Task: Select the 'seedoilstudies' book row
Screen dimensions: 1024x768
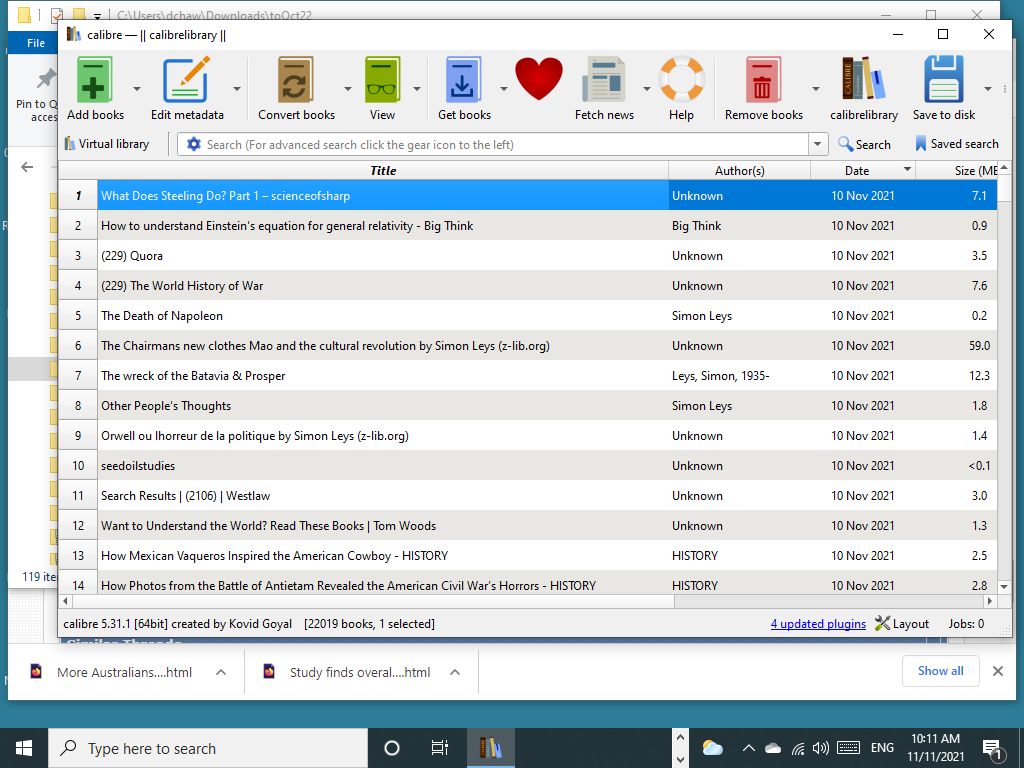Action: point(547,466)
